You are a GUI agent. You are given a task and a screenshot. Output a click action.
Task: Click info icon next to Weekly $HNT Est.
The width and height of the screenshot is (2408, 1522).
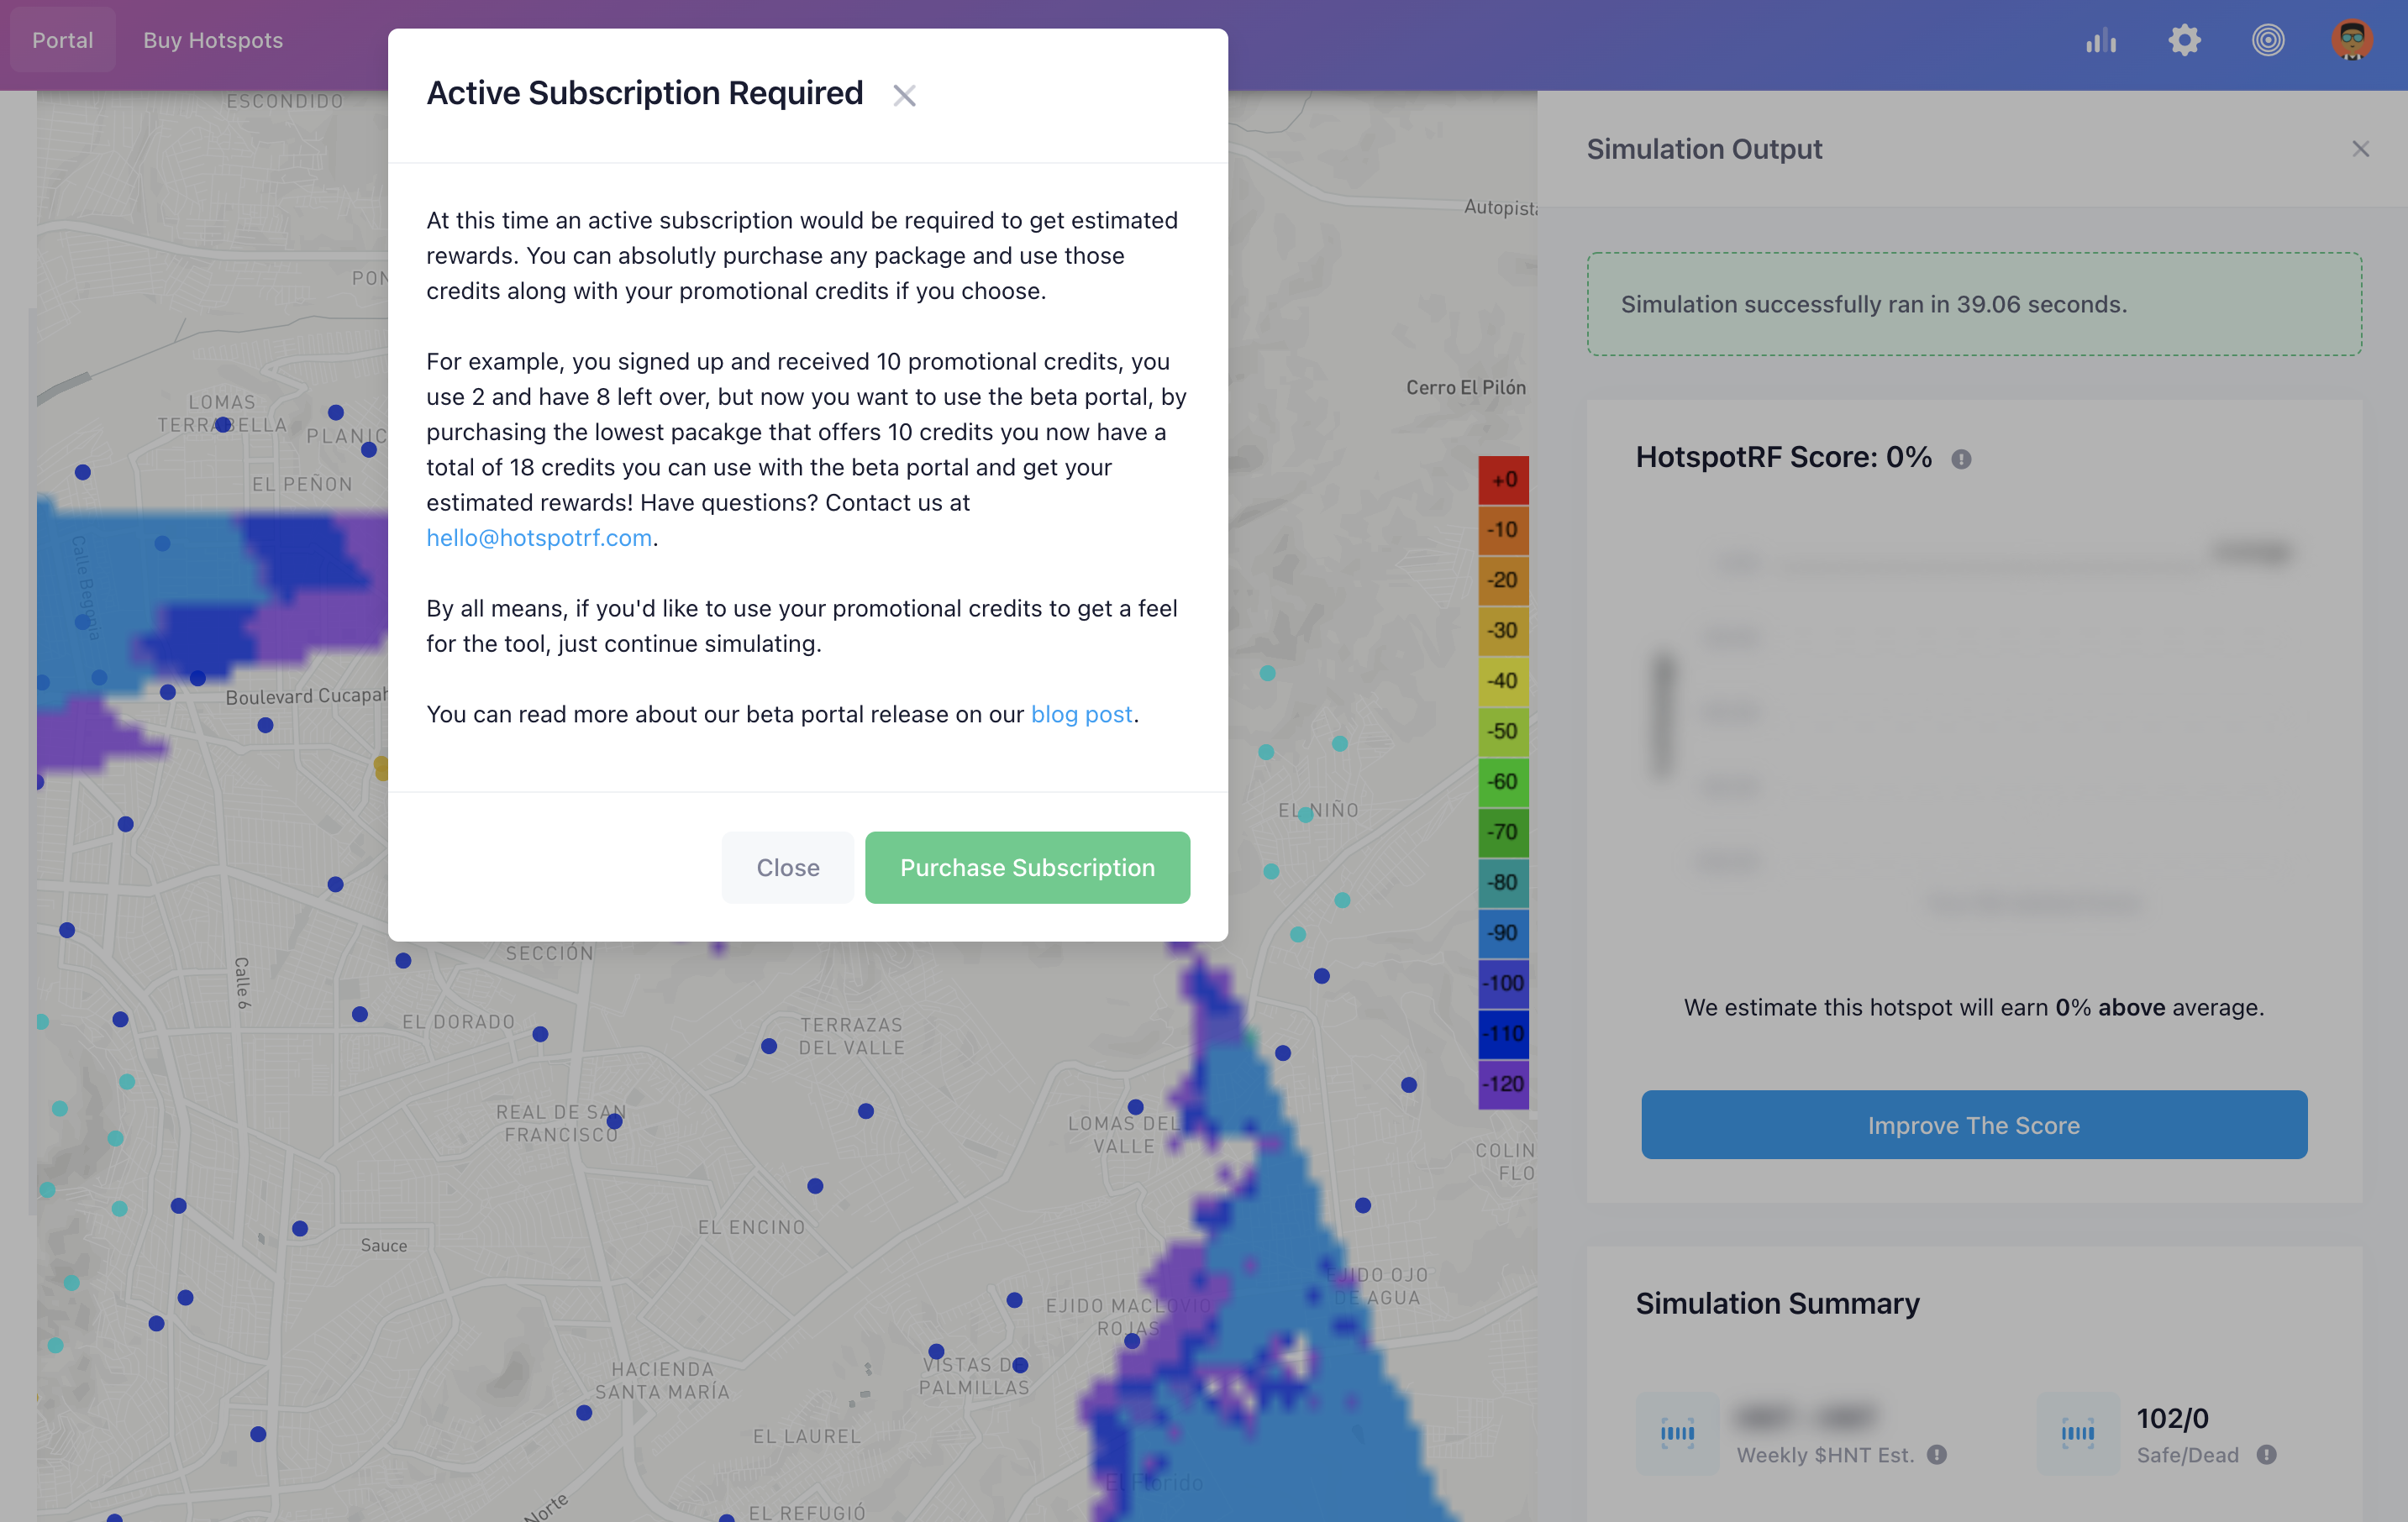1937,1455
